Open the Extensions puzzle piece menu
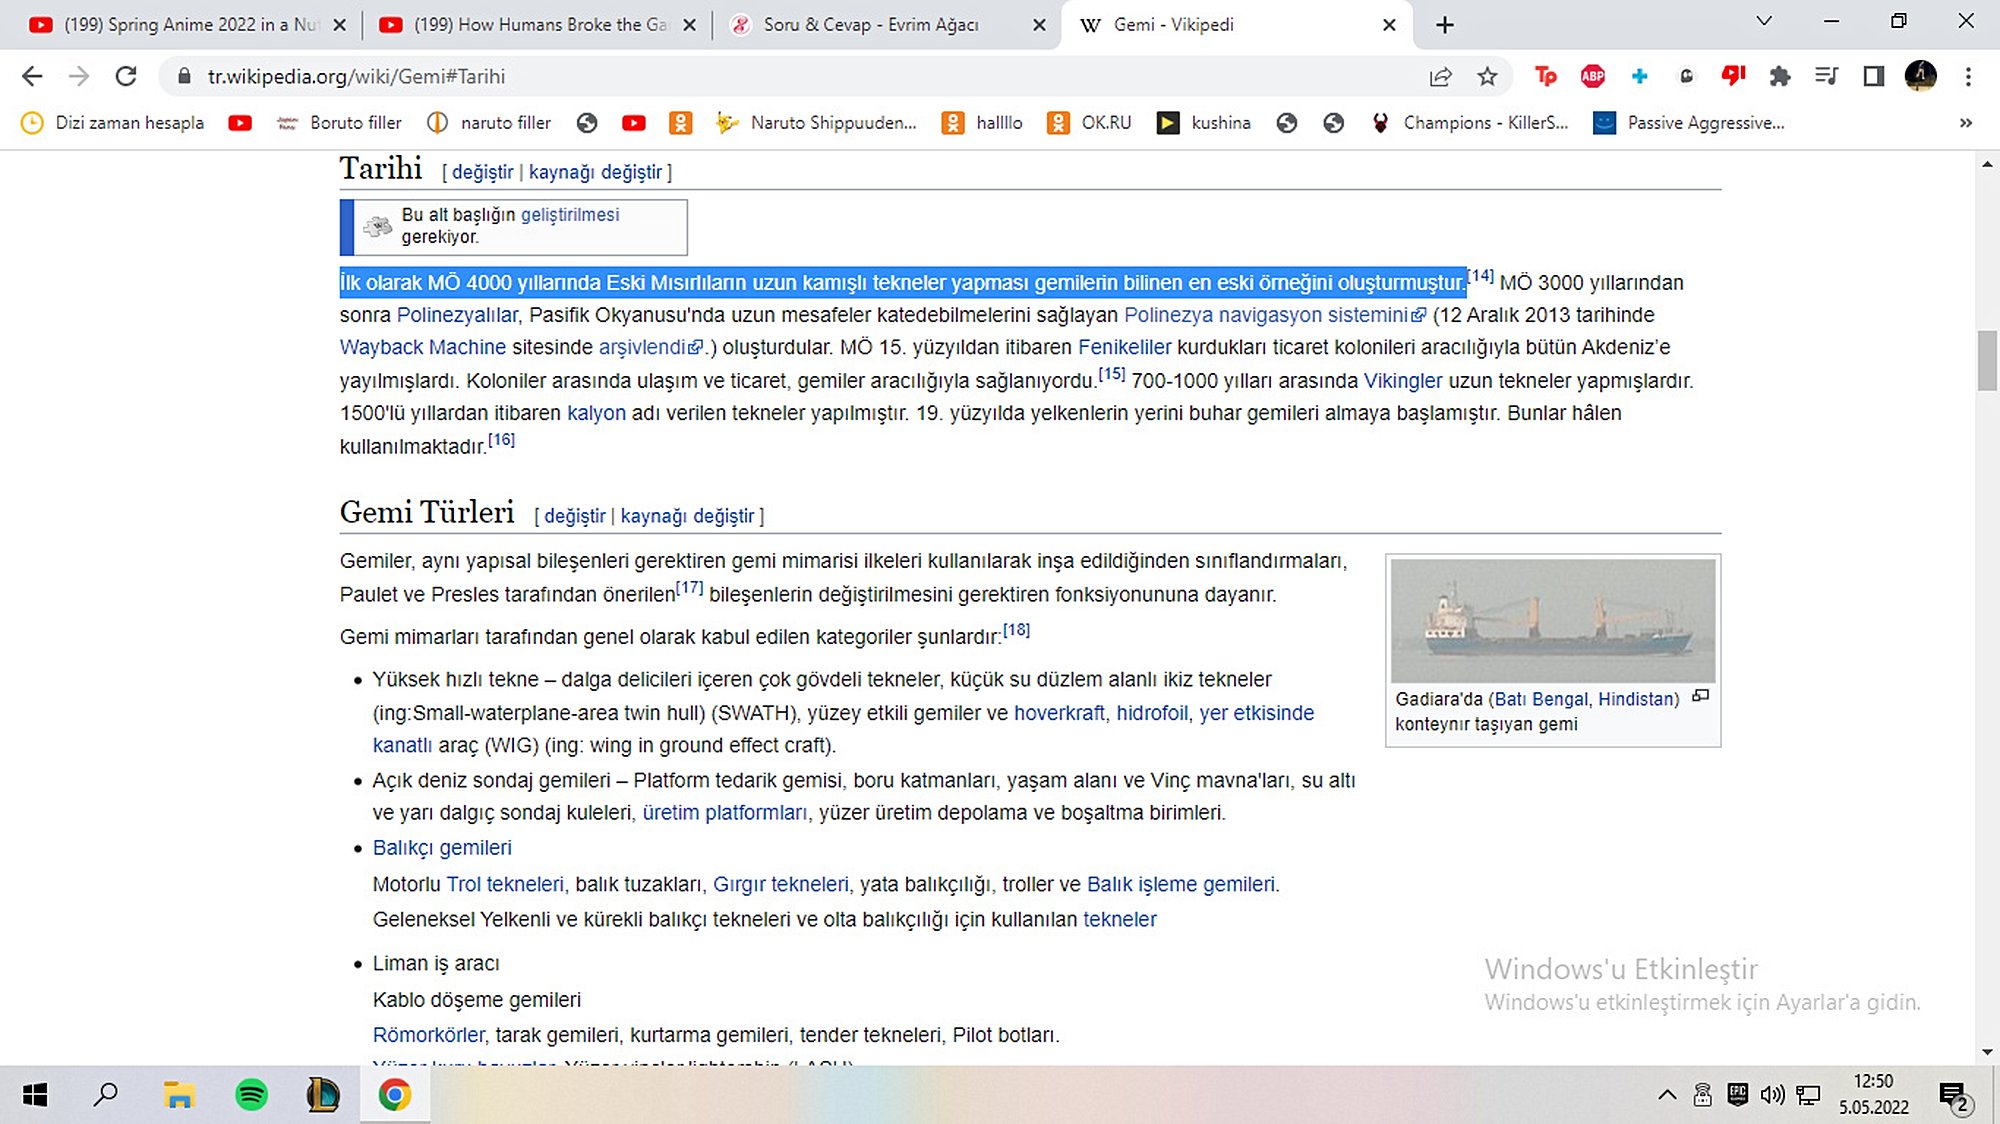Image resolution: width=2000 pixels, height=1124 pixels. (1779, 76)
